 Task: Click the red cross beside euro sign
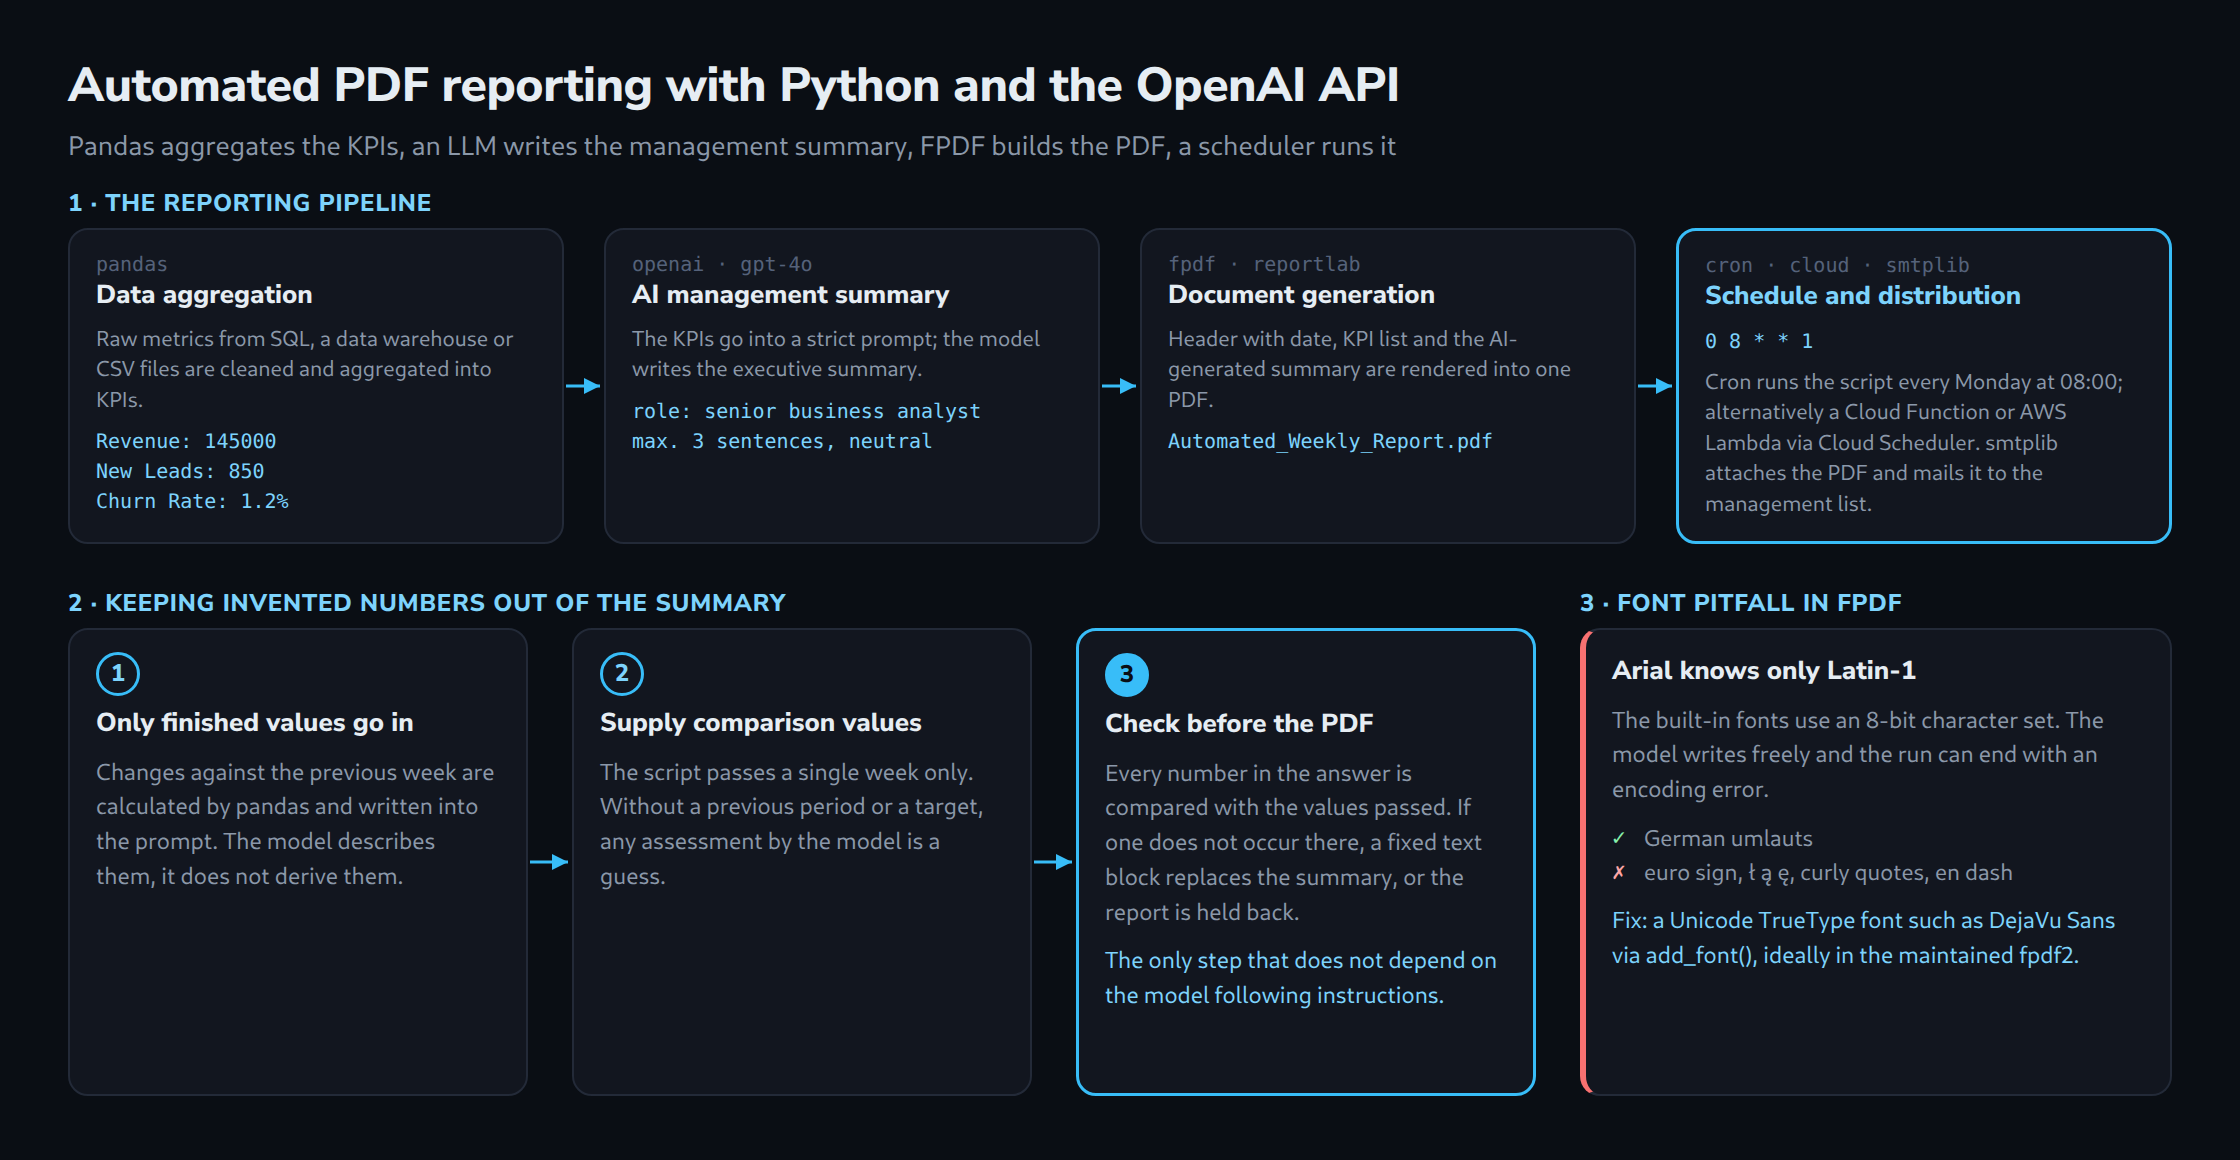coord(1619,873)
